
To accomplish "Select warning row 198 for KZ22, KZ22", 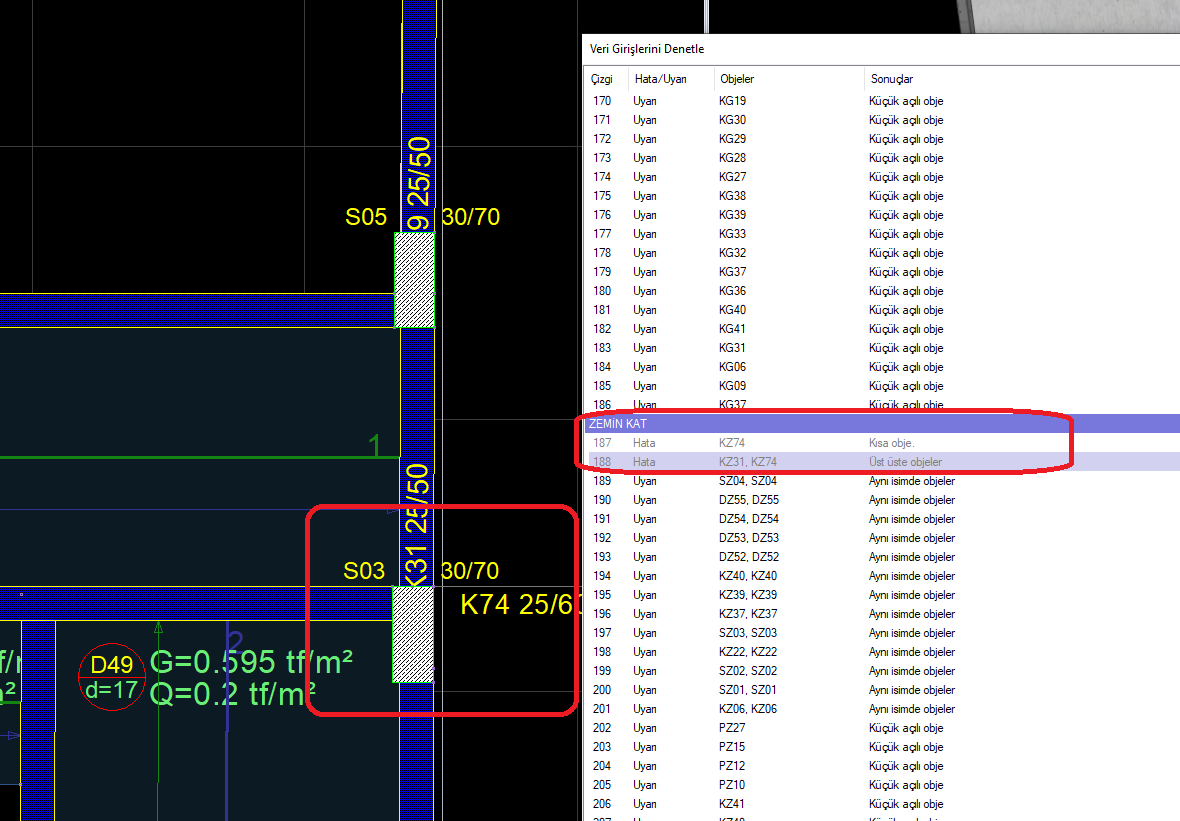I will point(800,652).
